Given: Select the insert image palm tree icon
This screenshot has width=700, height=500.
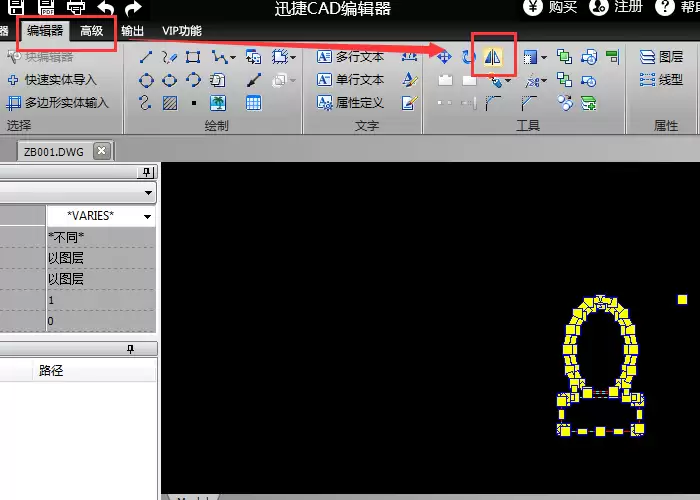Looking at the screenshot, I should point(218,103).
